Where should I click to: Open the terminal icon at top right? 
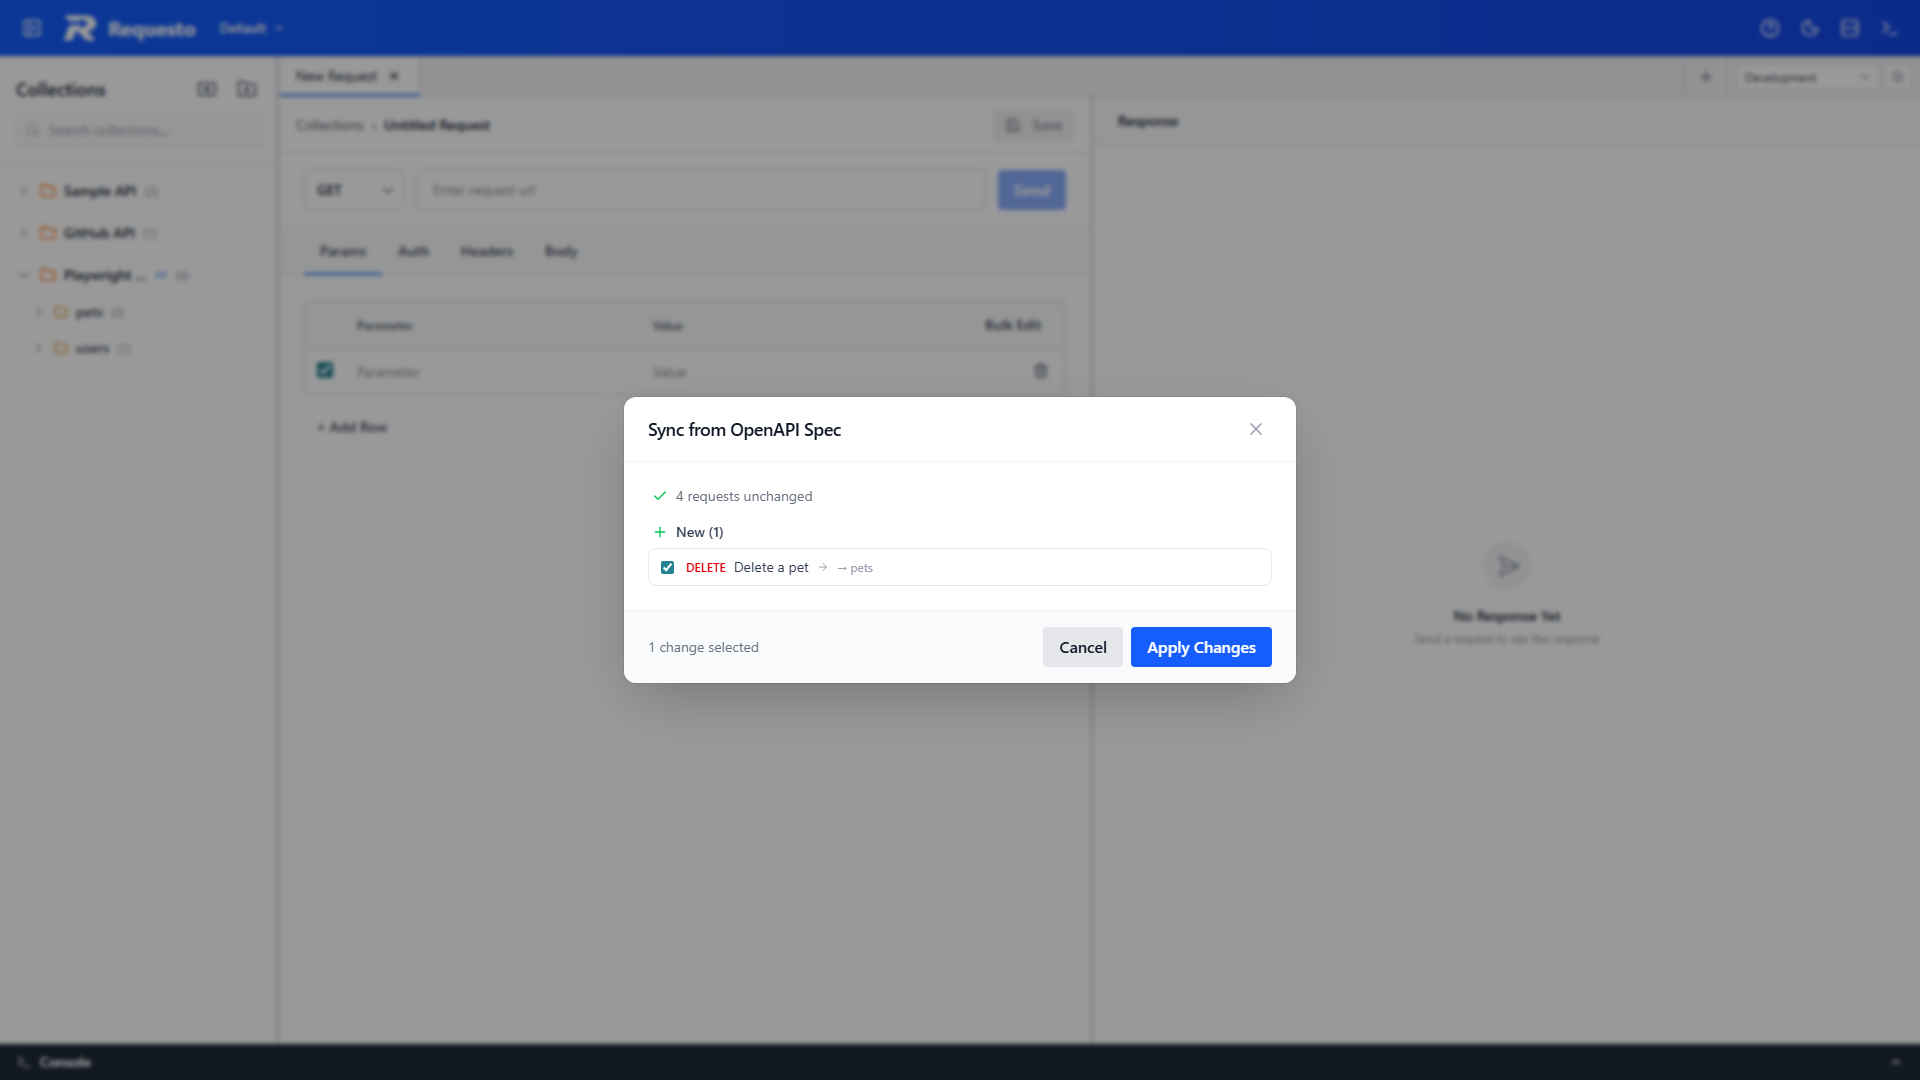[1890, 28]
